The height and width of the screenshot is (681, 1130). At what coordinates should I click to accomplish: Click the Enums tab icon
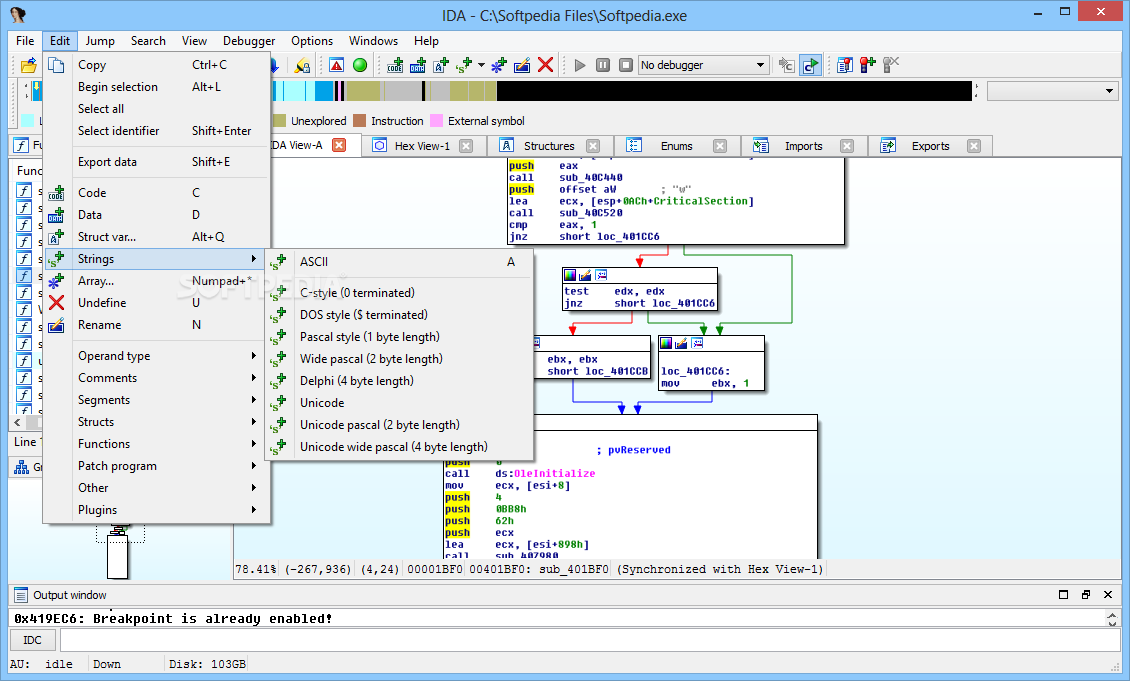(633, 146)
